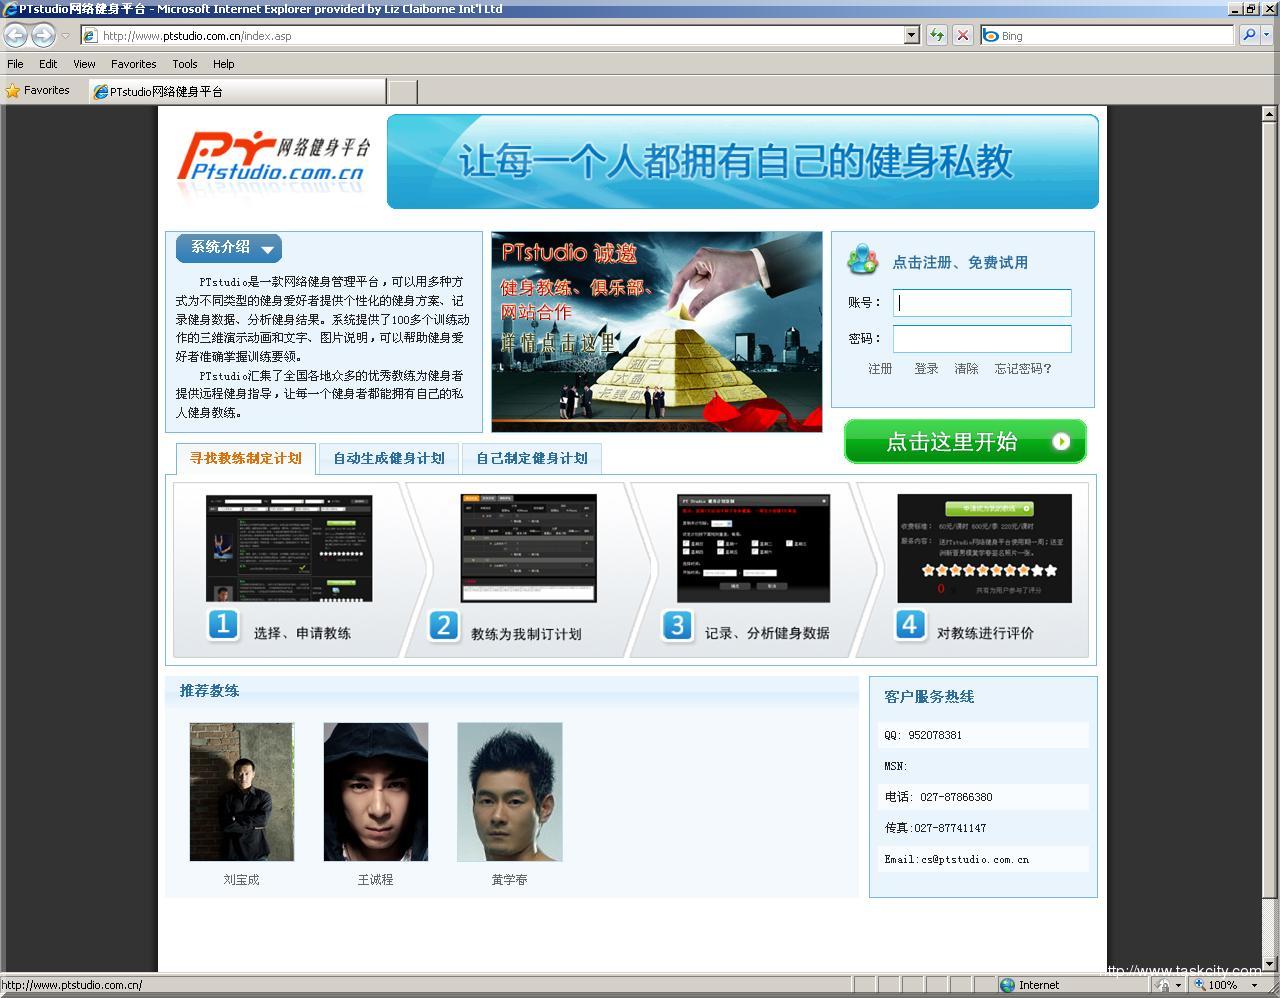Select the 自动生成健身计划 tab
1280x998 pixels.
[389, 458]
